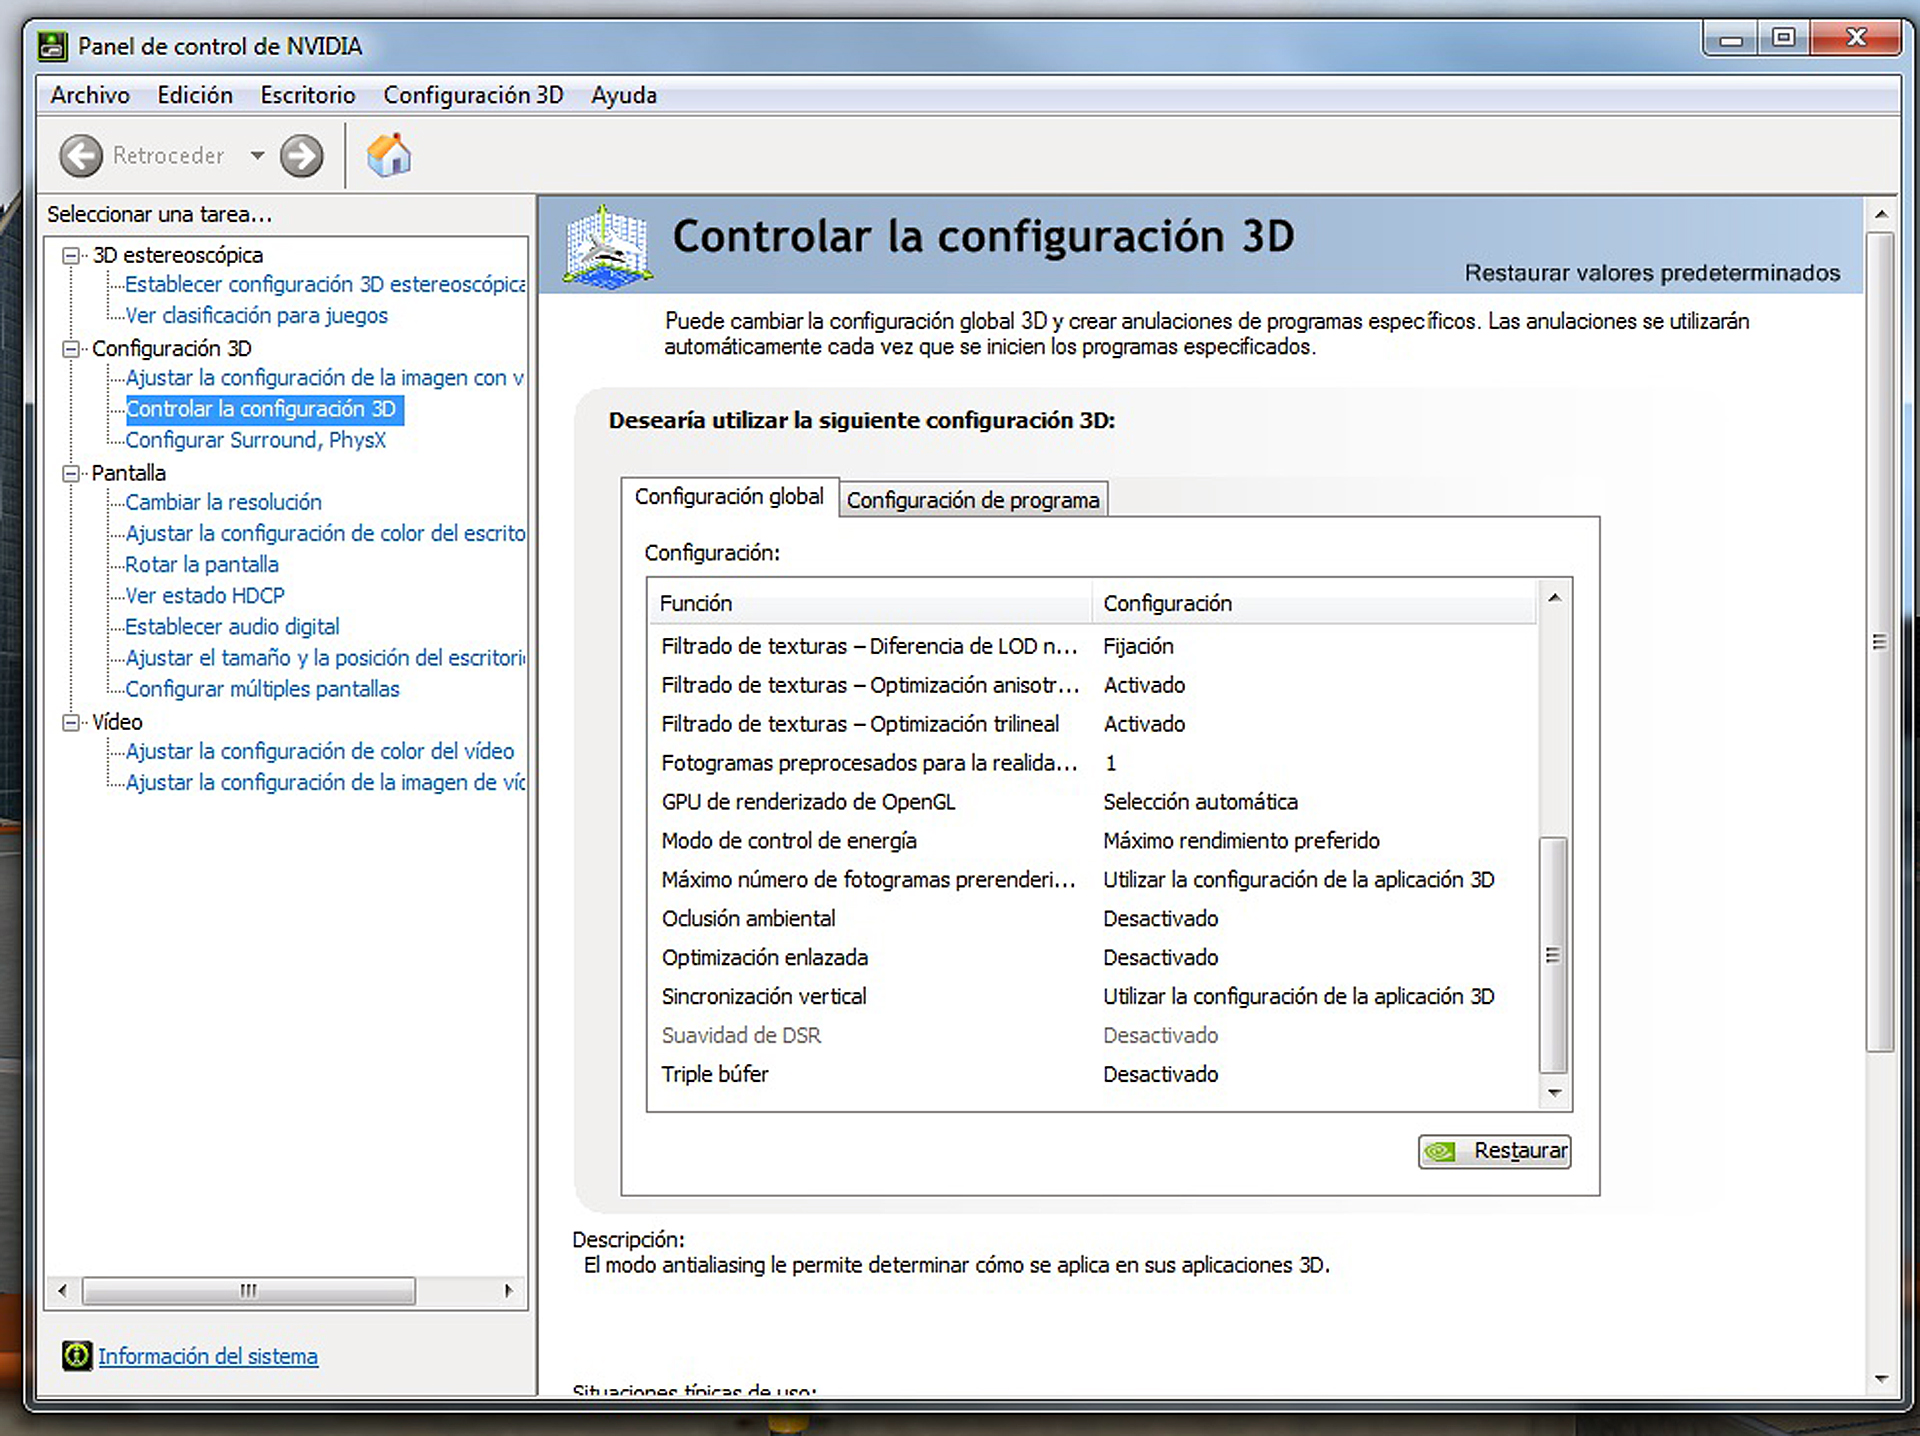Select Ver clasificación para juegos

click(256, 315)
